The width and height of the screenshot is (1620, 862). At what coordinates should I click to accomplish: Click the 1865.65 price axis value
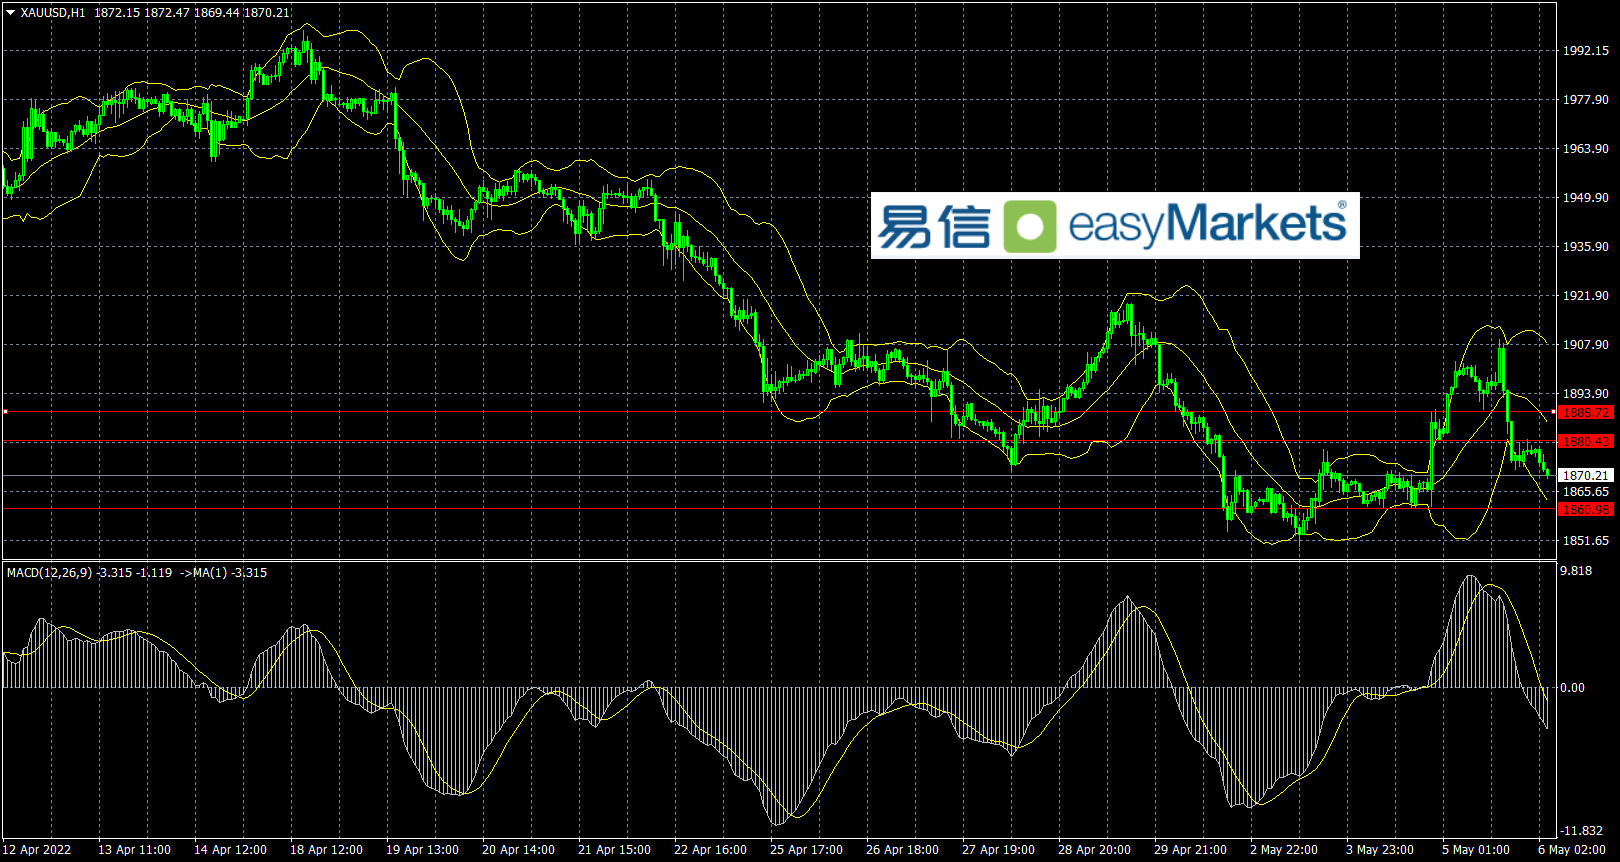point(1586,491)
